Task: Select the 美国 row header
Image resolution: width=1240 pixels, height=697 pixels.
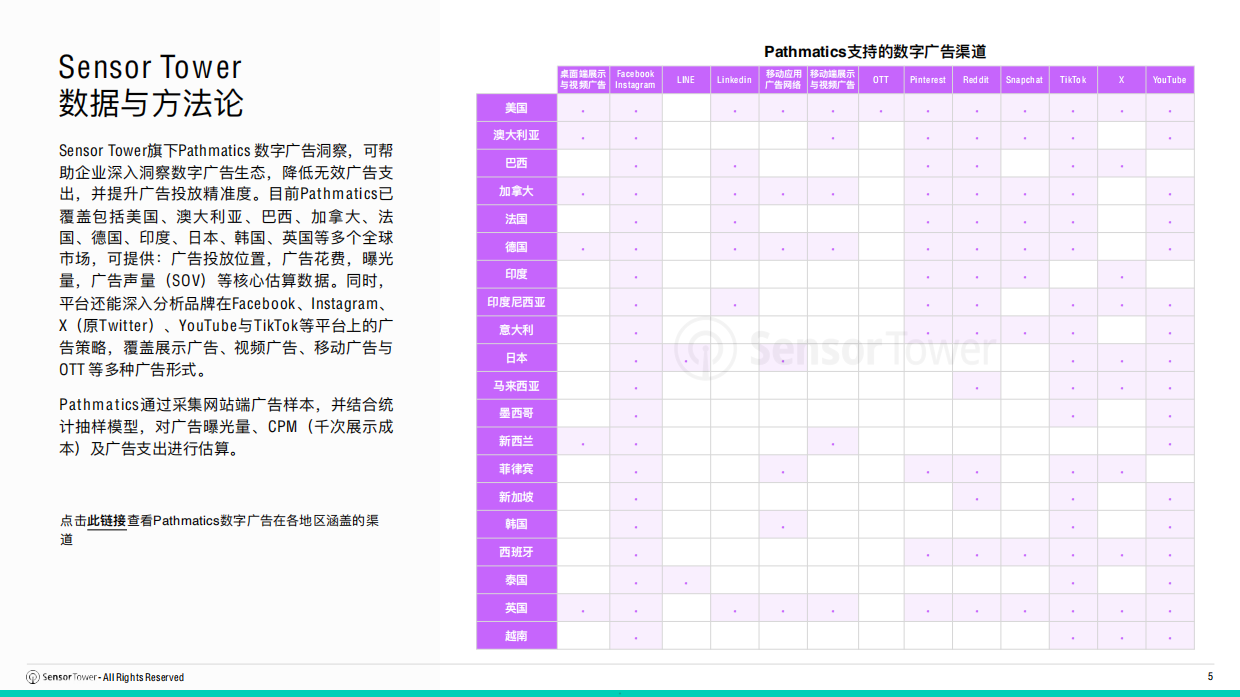Action: click(x=516, y=108)
